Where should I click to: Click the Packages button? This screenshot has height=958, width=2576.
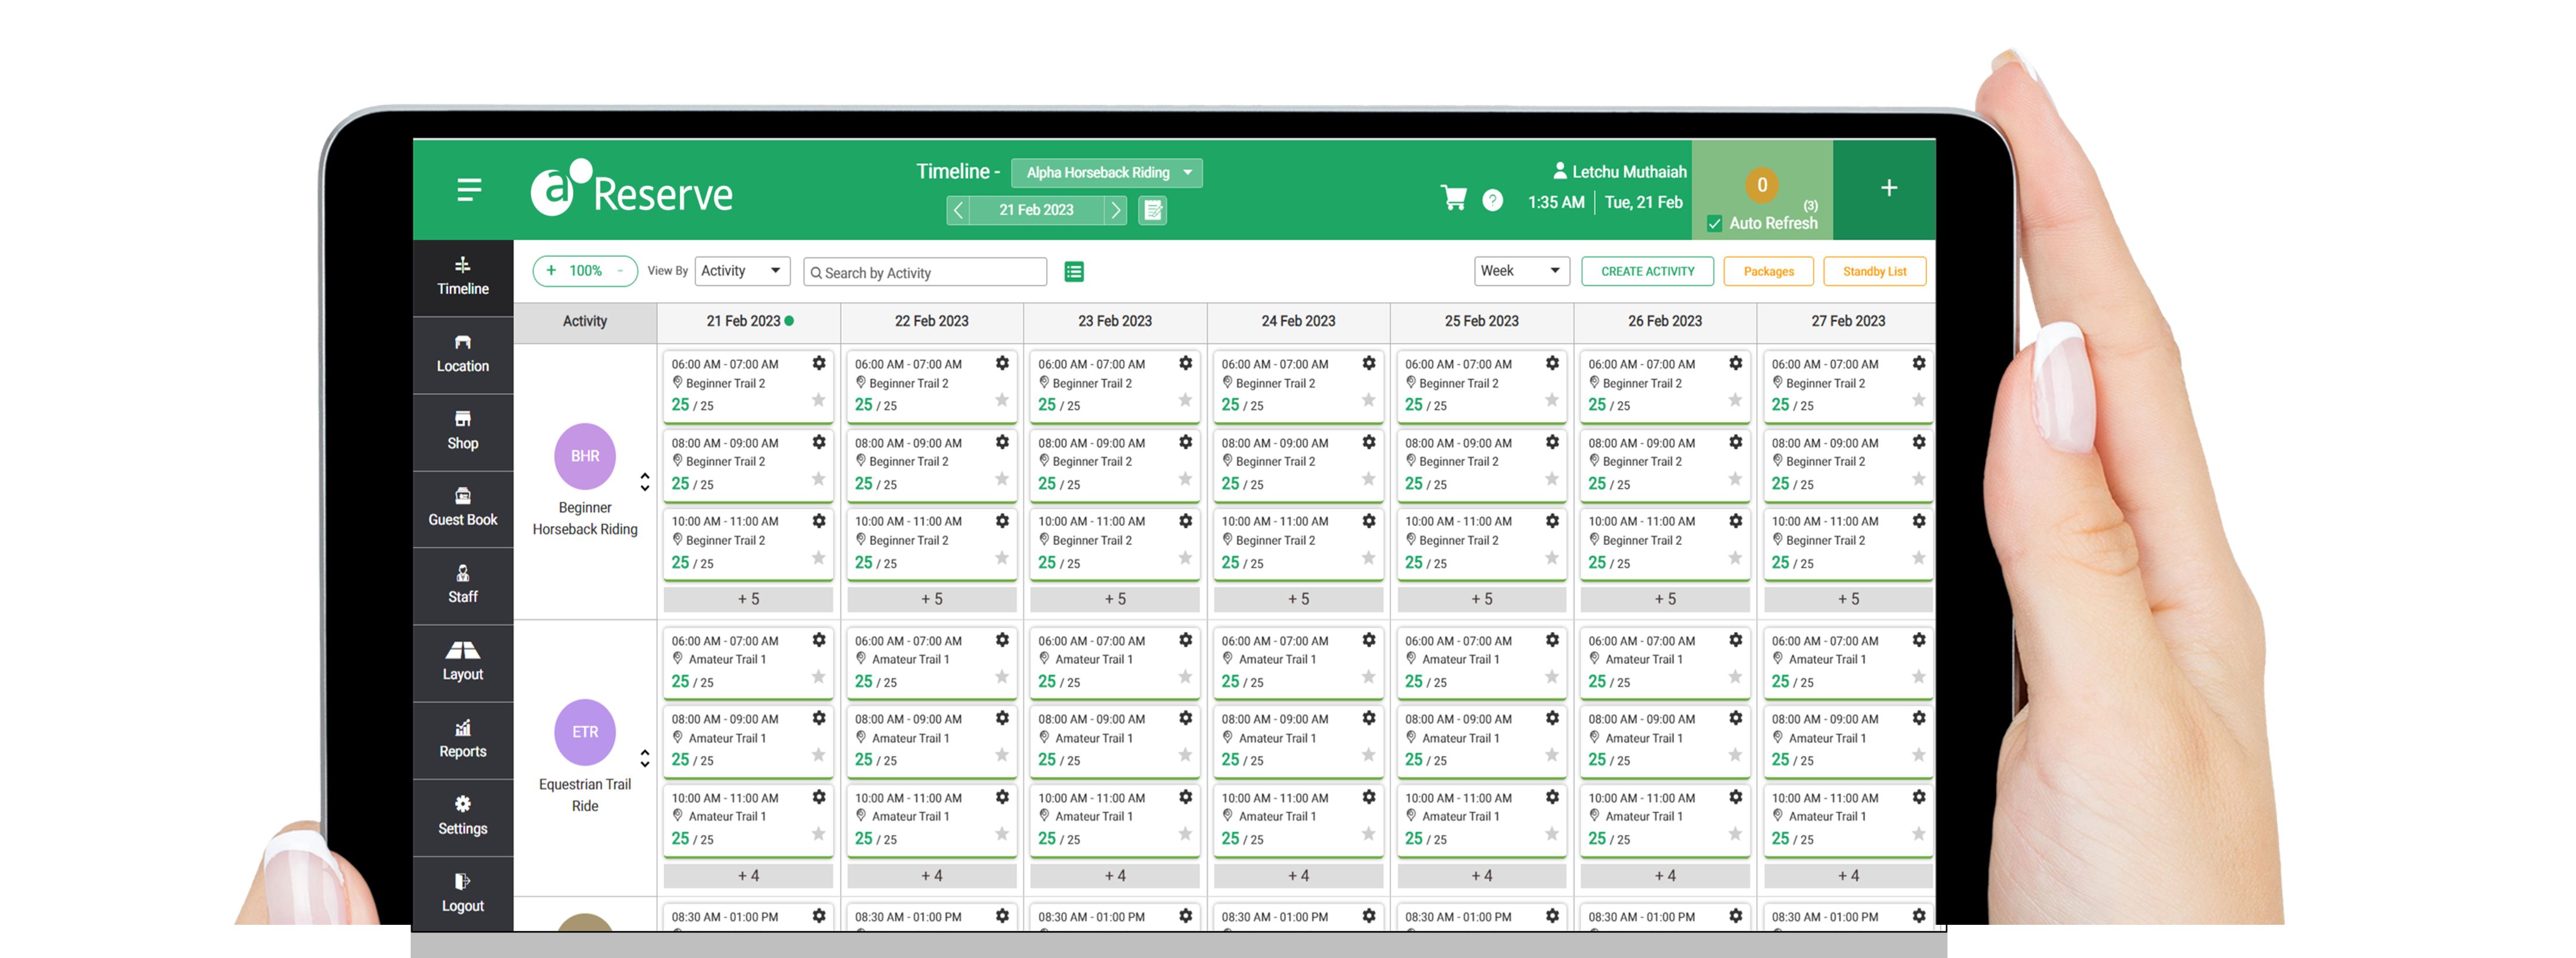(x=1768, y=271)
